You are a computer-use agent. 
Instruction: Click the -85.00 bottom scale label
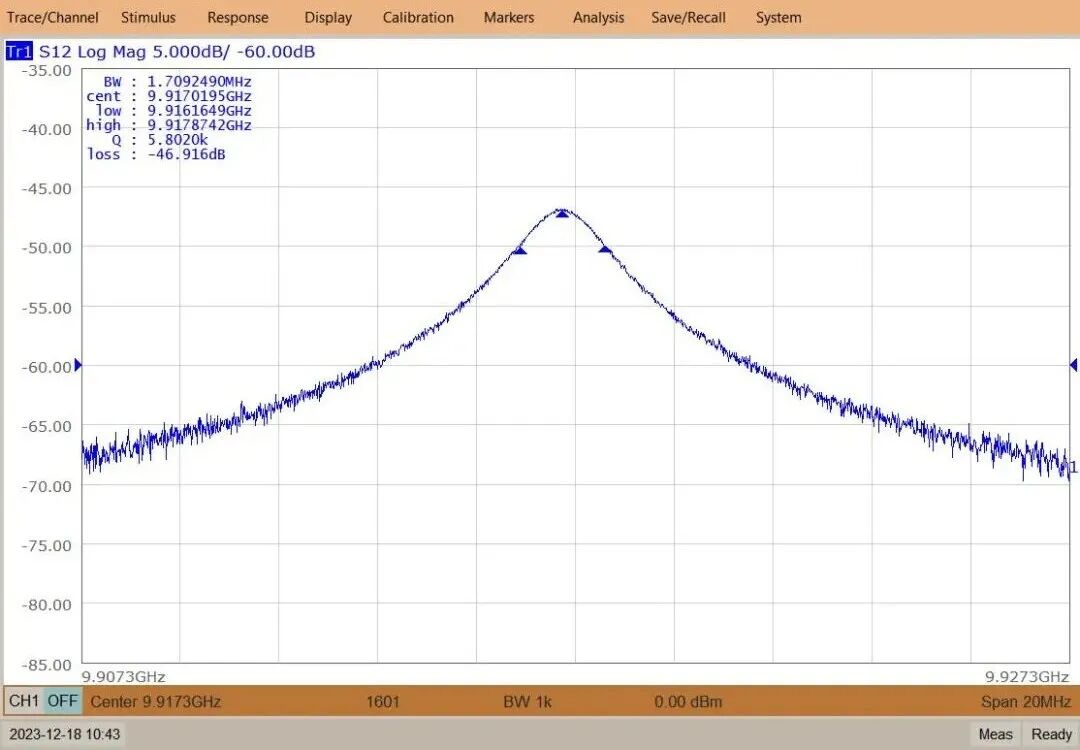47,665
